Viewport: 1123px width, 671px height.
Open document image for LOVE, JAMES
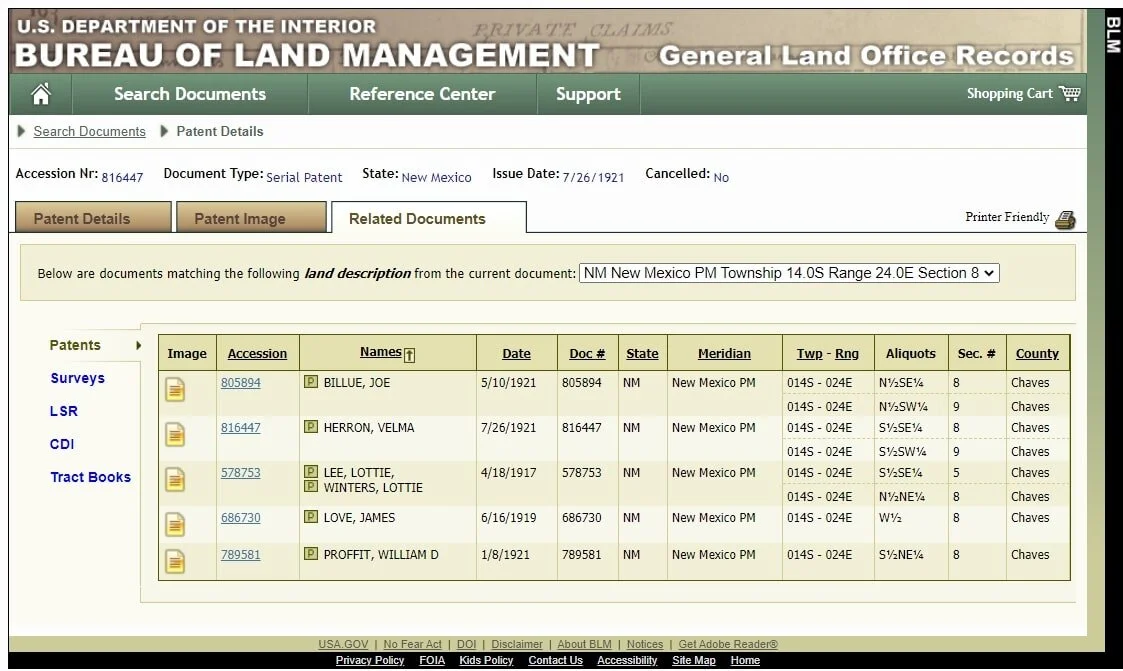[175, 524]
